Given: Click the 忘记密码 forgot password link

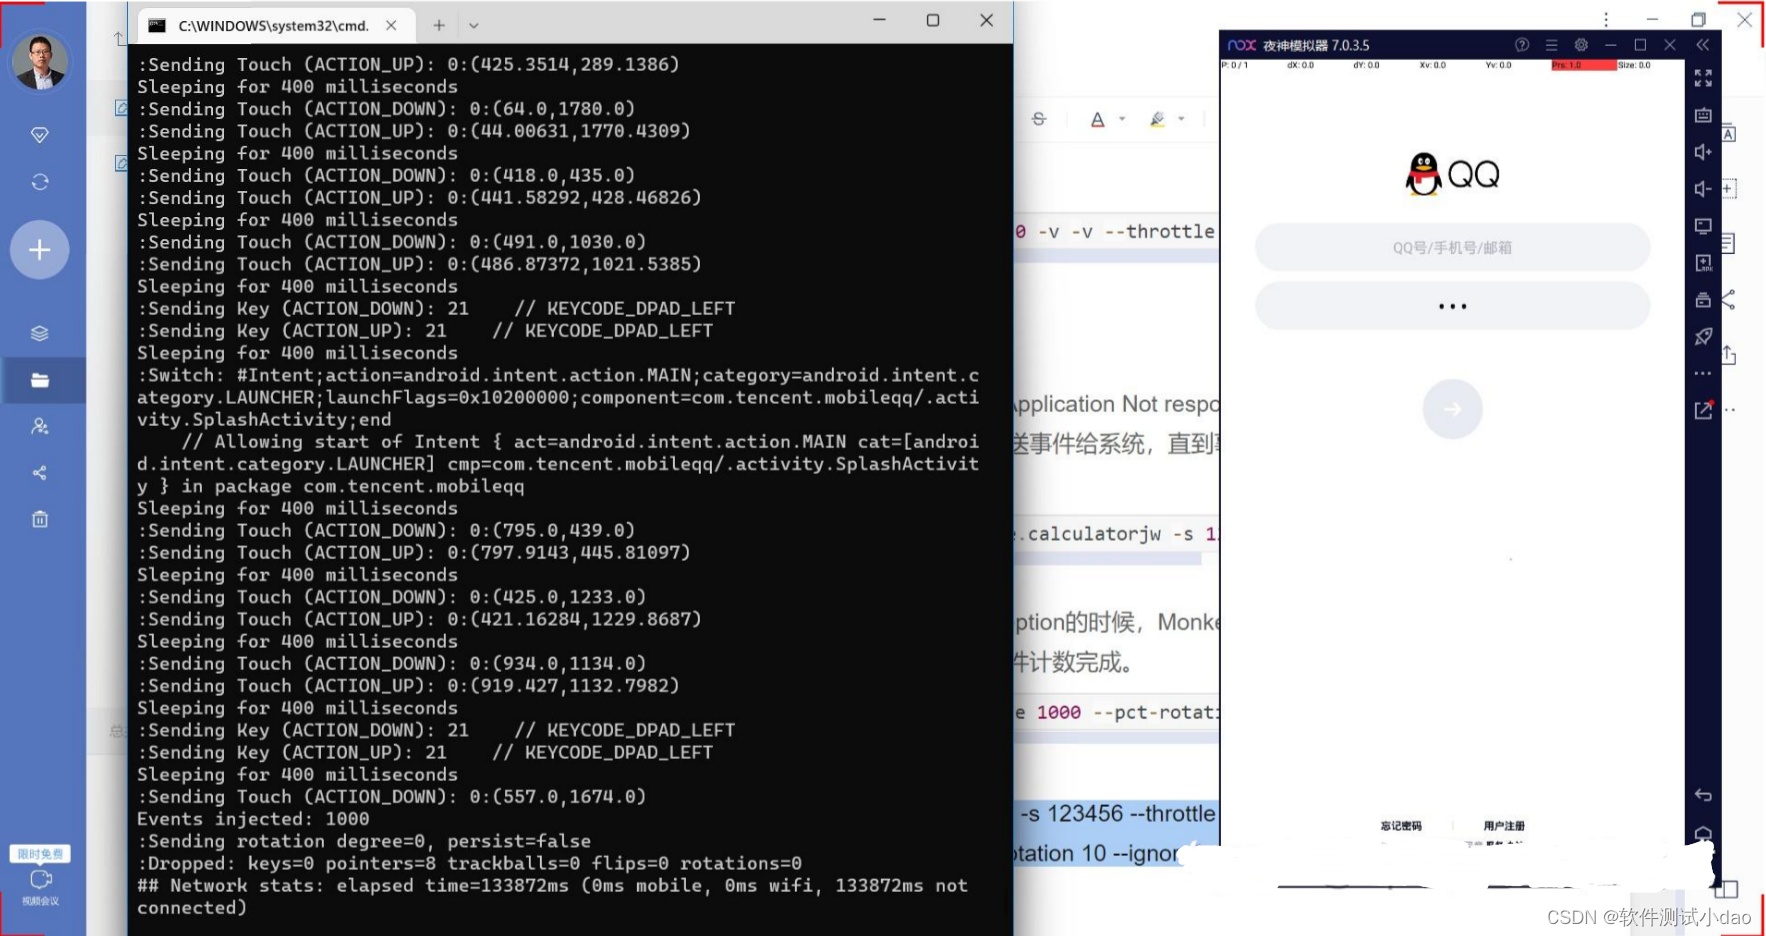Looking at the screenshot, I should pos(1401,826).
